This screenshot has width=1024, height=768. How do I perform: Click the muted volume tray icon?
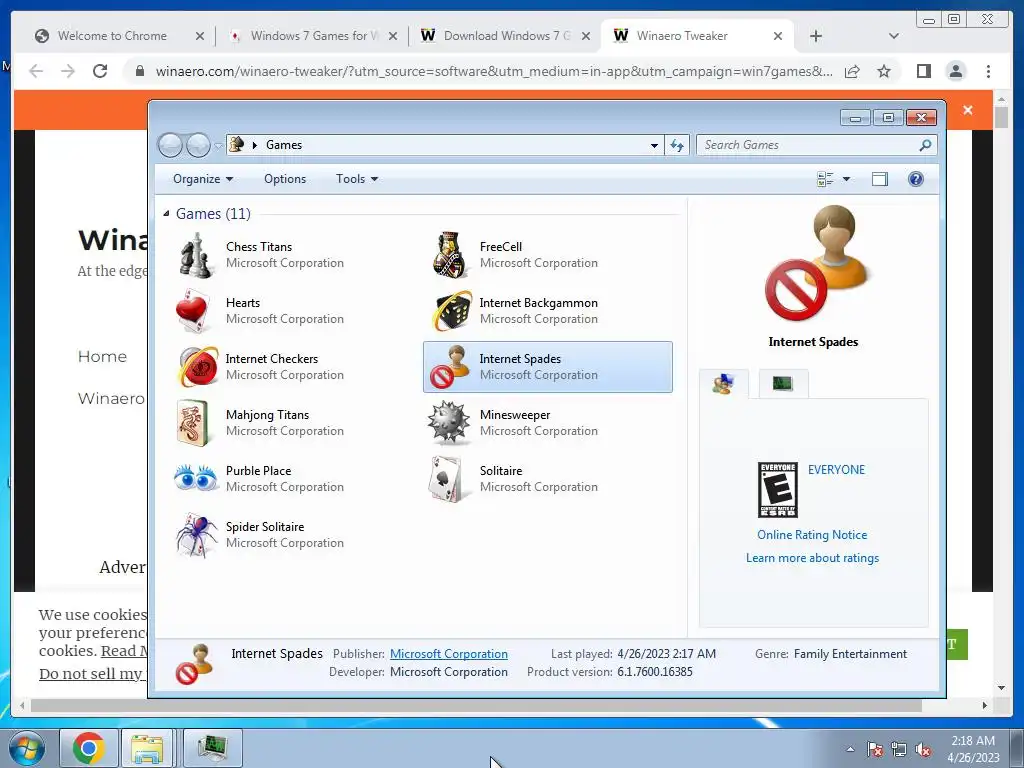[x=922, y=750]
